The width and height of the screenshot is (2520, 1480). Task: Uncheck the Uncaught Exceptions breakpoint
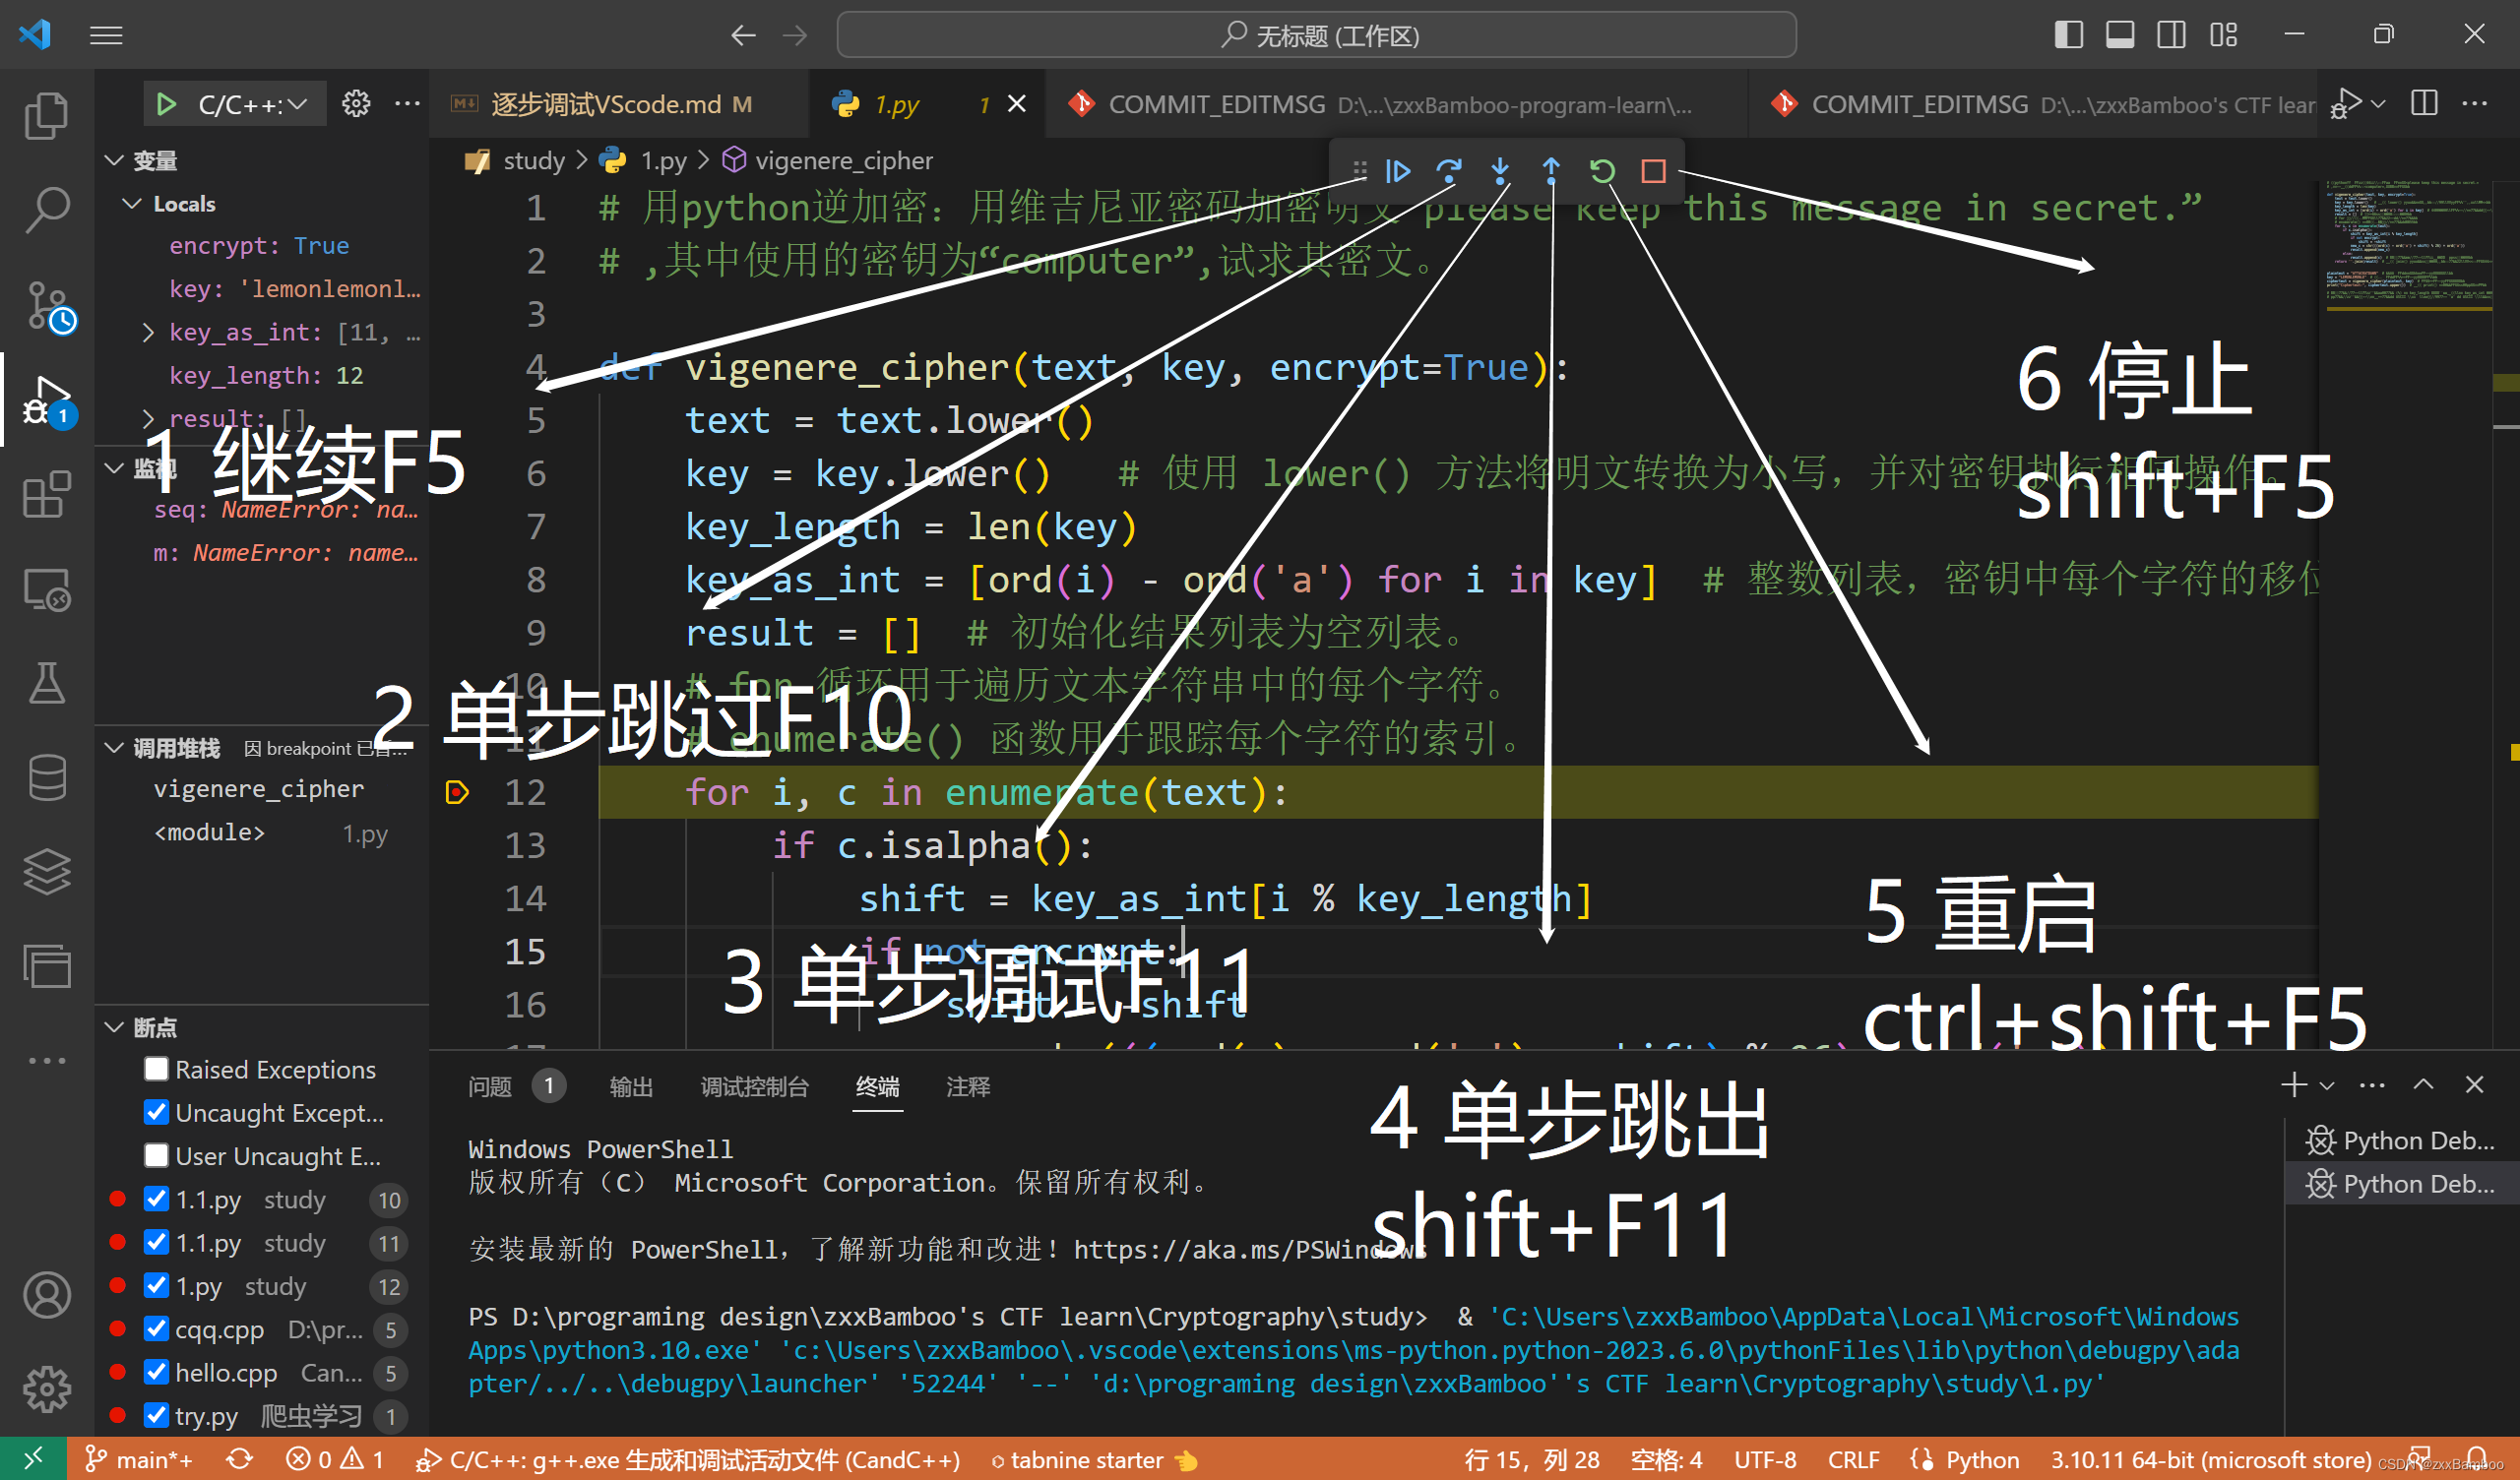[x=156, y=1112]
